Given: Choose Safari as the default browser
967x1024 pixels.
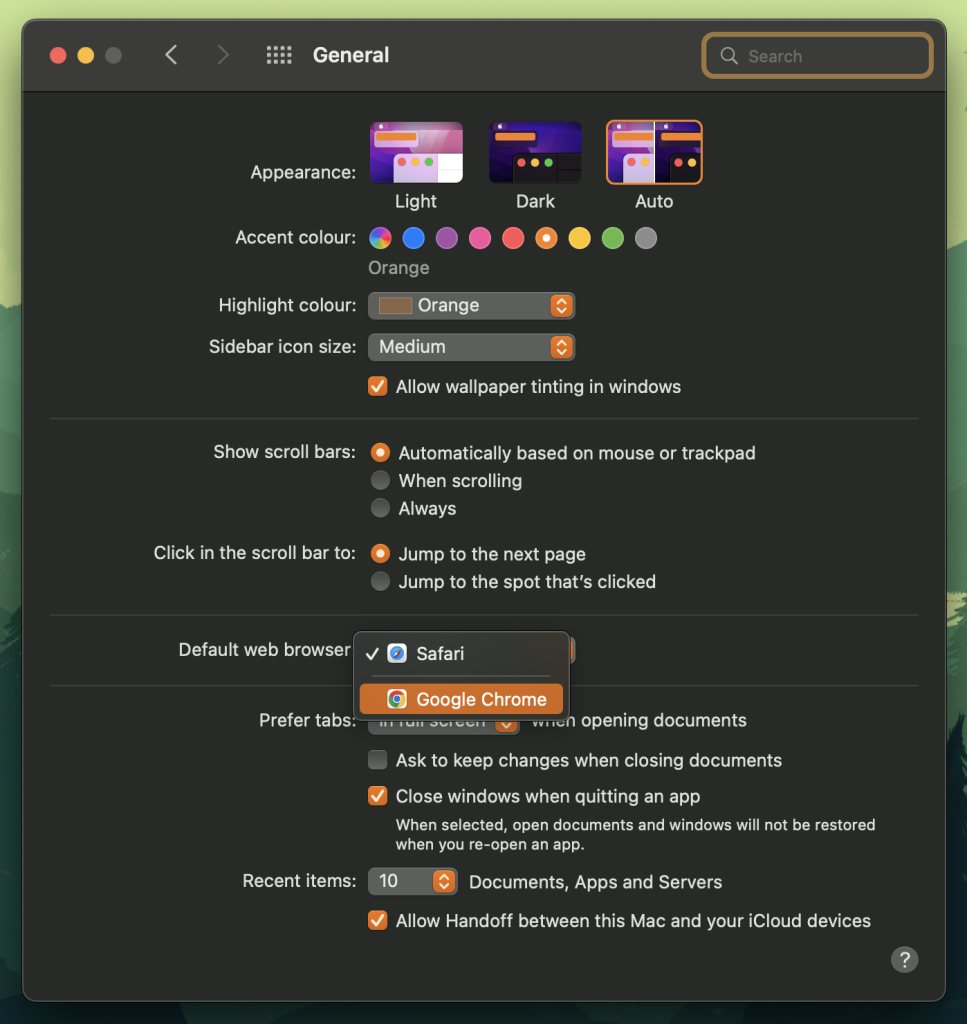Looking at the screenshot, I should (444, 654).
